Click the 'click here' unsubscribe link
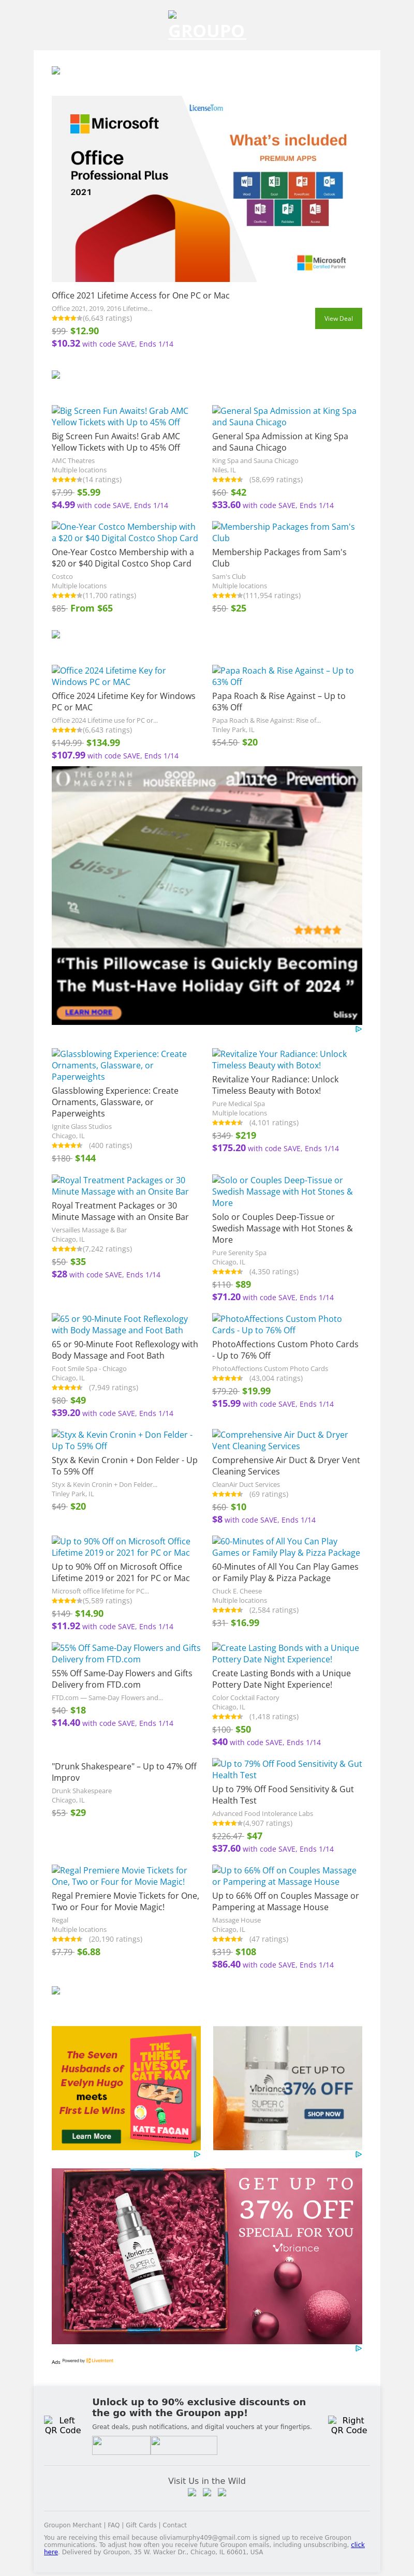The image size is (414, 2576). tap(357, 2545)
